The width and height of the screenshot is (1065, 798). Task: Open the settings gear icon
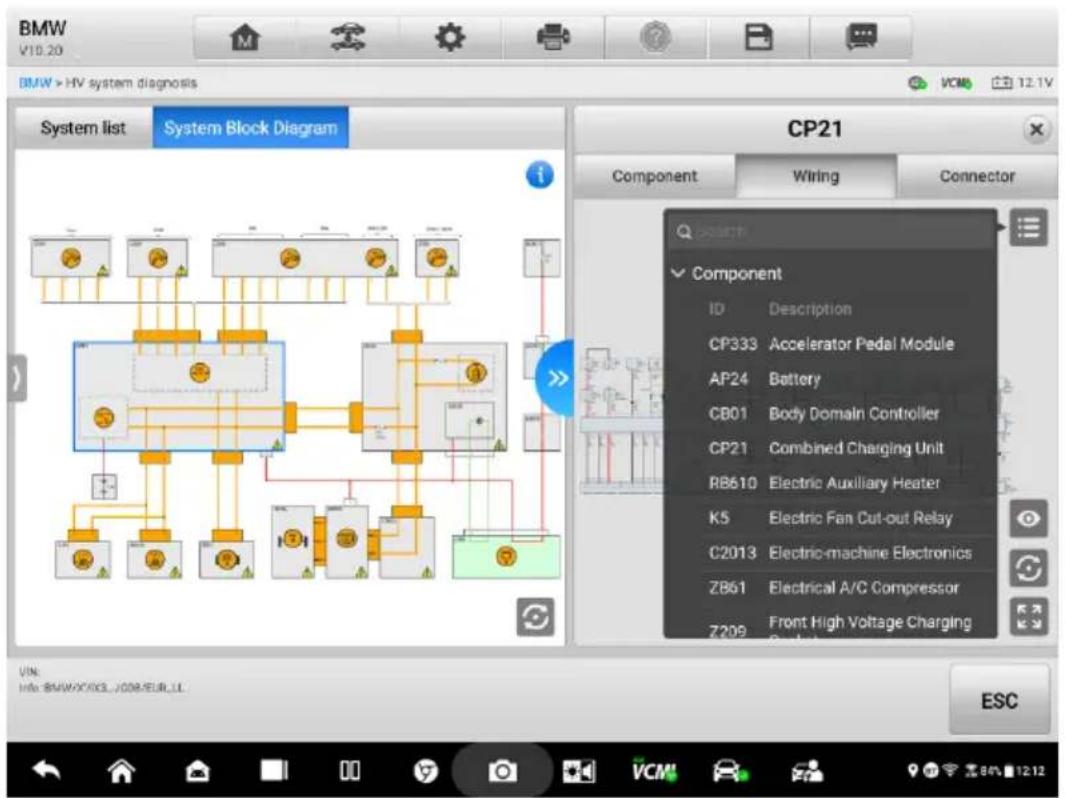click(450, 37)
